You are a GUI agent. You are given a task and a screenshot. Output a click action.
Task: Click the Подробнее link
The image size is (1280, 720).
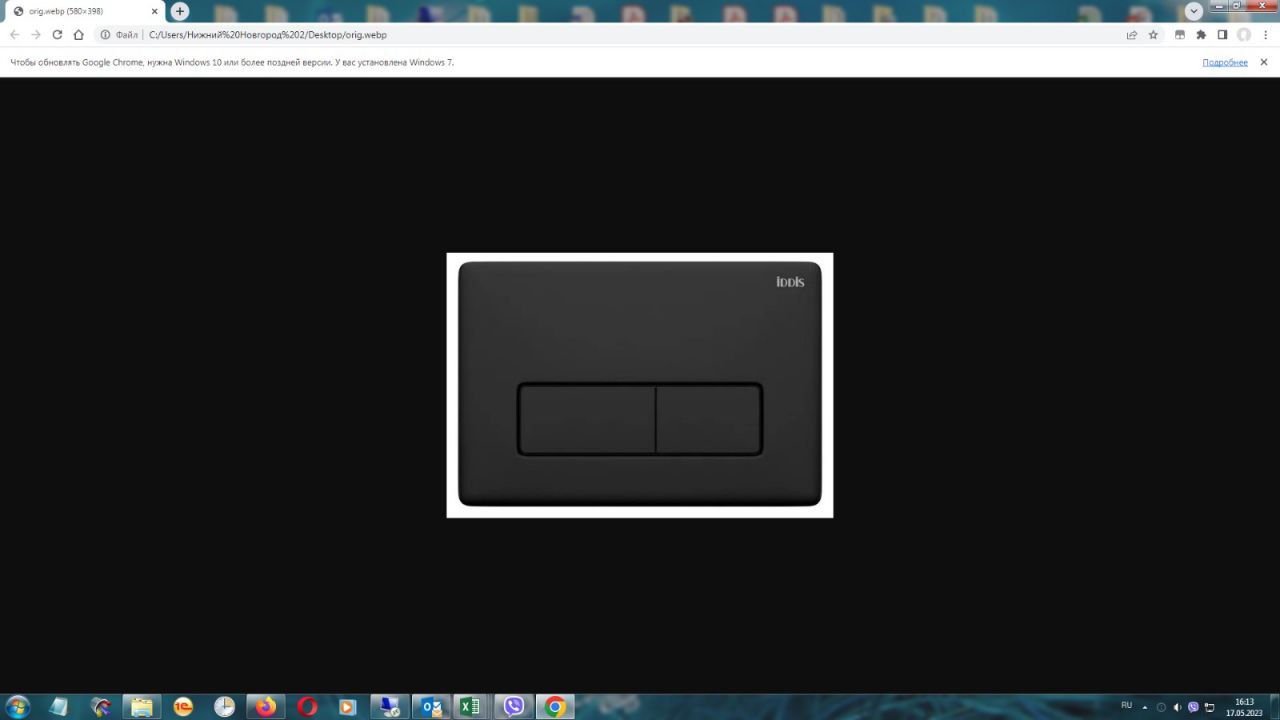click(1224, 62)
